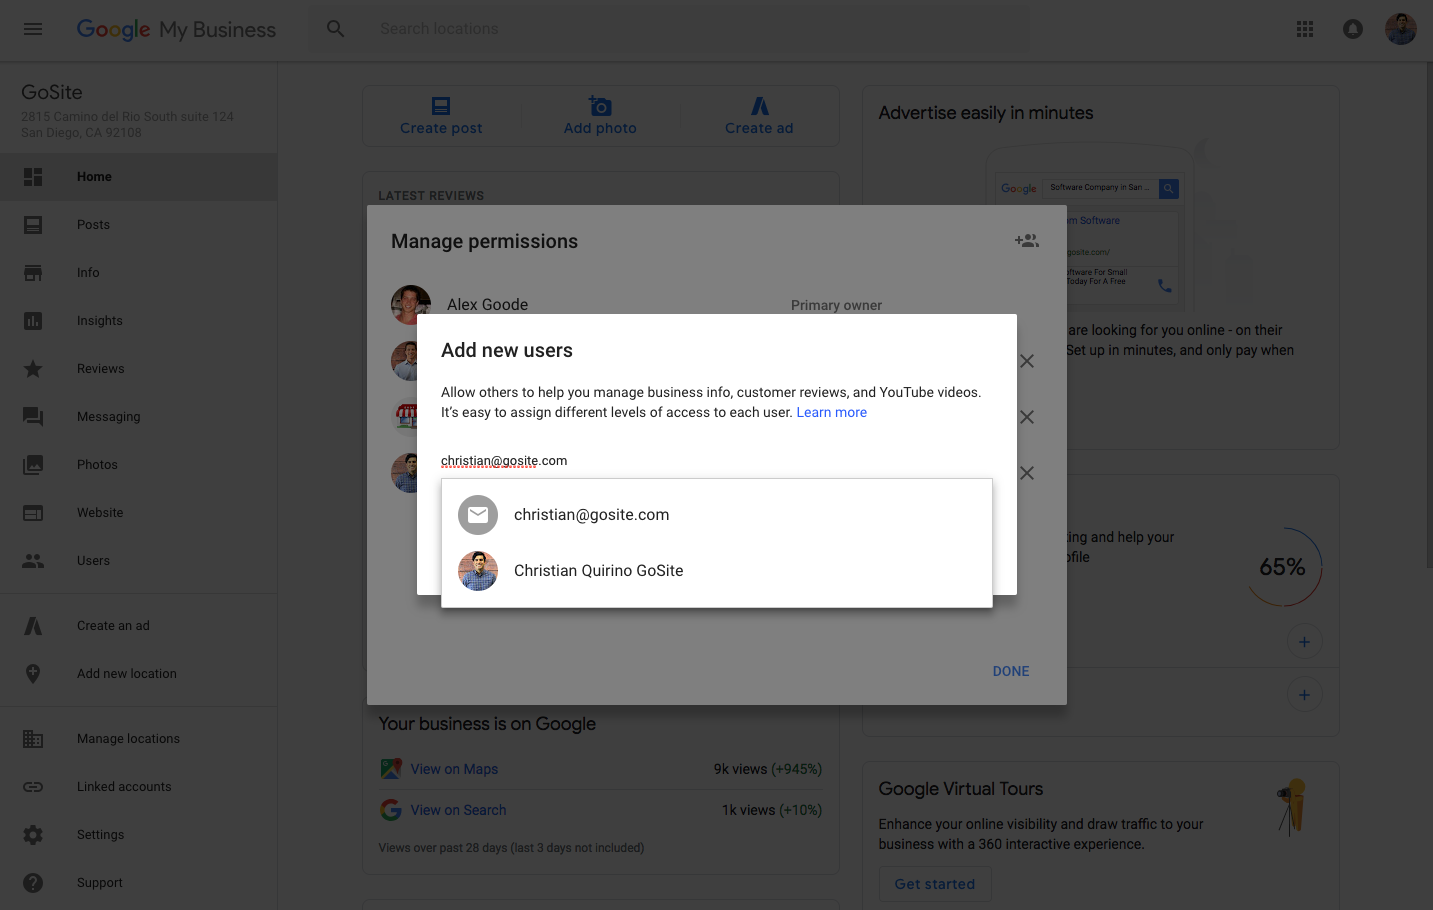
Task: Open Home in the sidebar
Action: point(139,177)
